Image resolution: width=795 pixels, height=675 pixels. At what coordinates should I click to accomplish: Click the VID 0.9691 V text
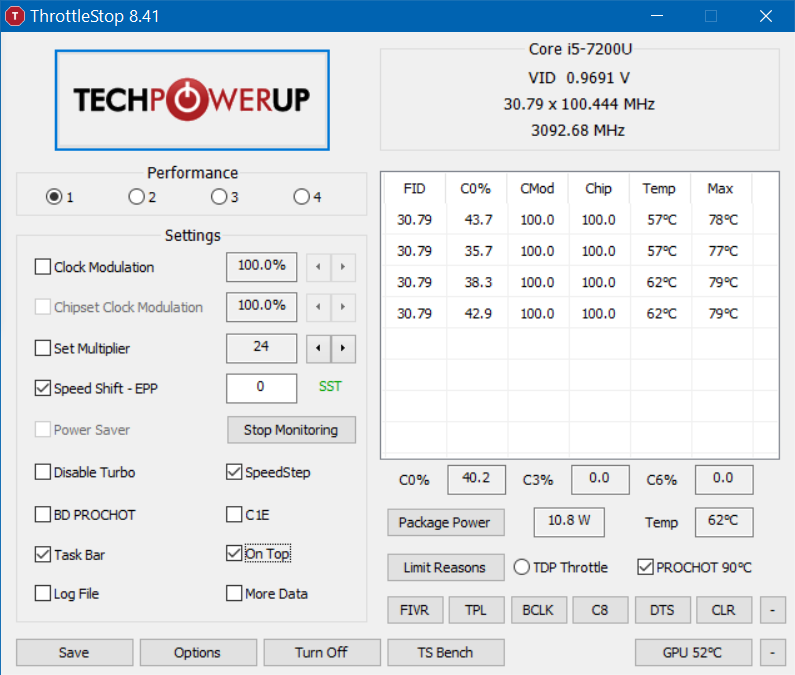[x=579, y=78]
